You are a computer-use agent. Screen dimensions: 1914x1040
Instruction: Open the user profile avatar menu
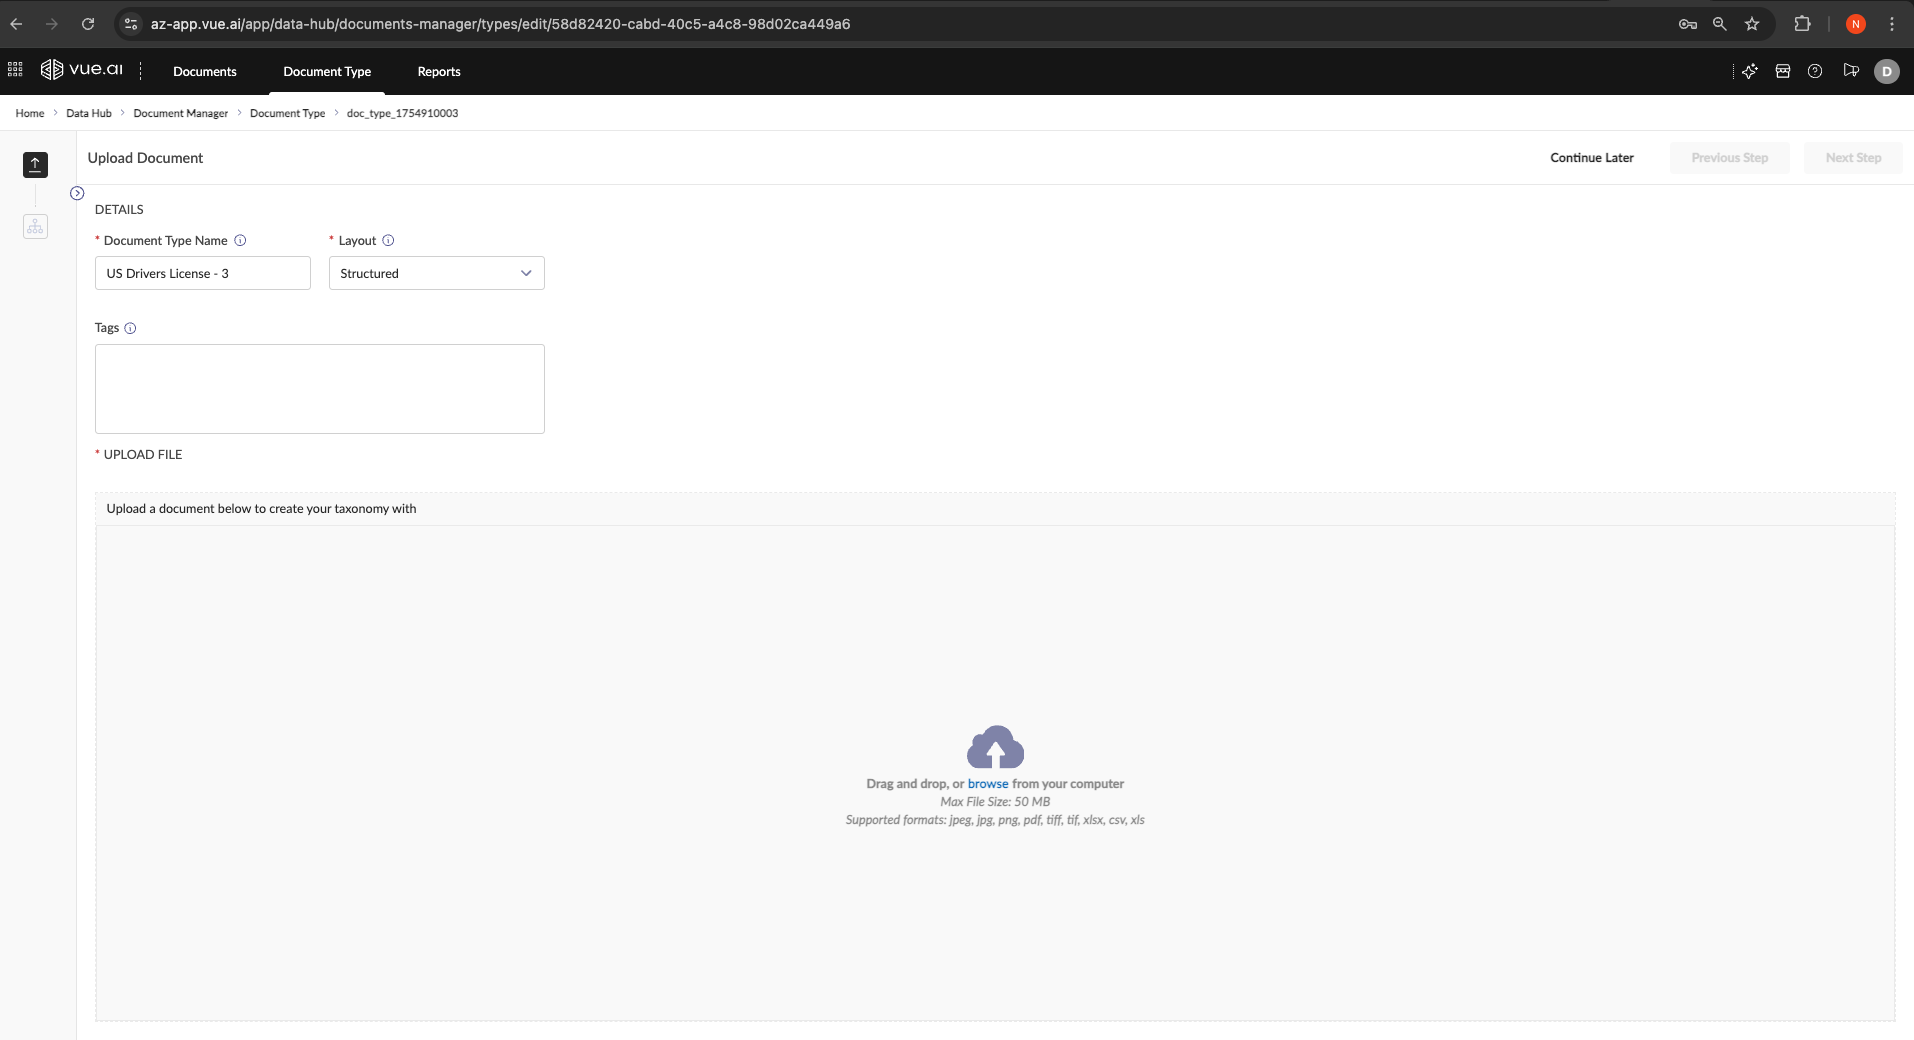pyautogui.click(x=1888, y=71)
